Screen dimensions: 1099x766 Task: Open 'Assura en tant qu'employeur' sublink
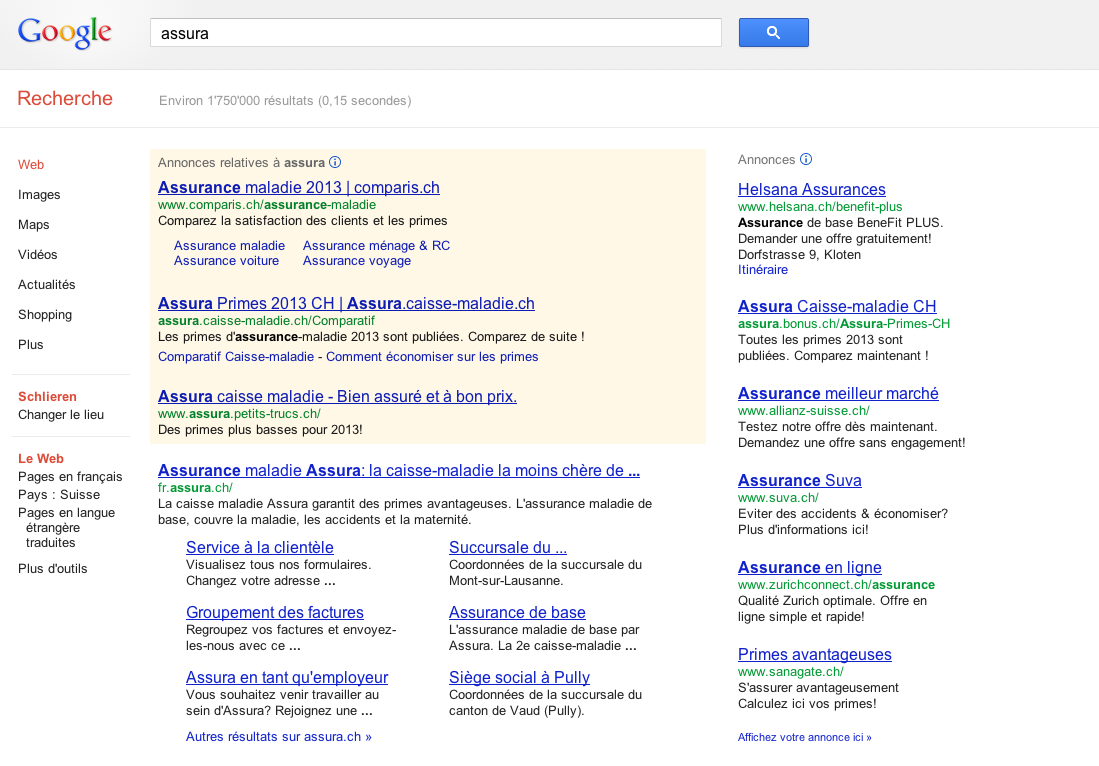[x=287, y=678]
